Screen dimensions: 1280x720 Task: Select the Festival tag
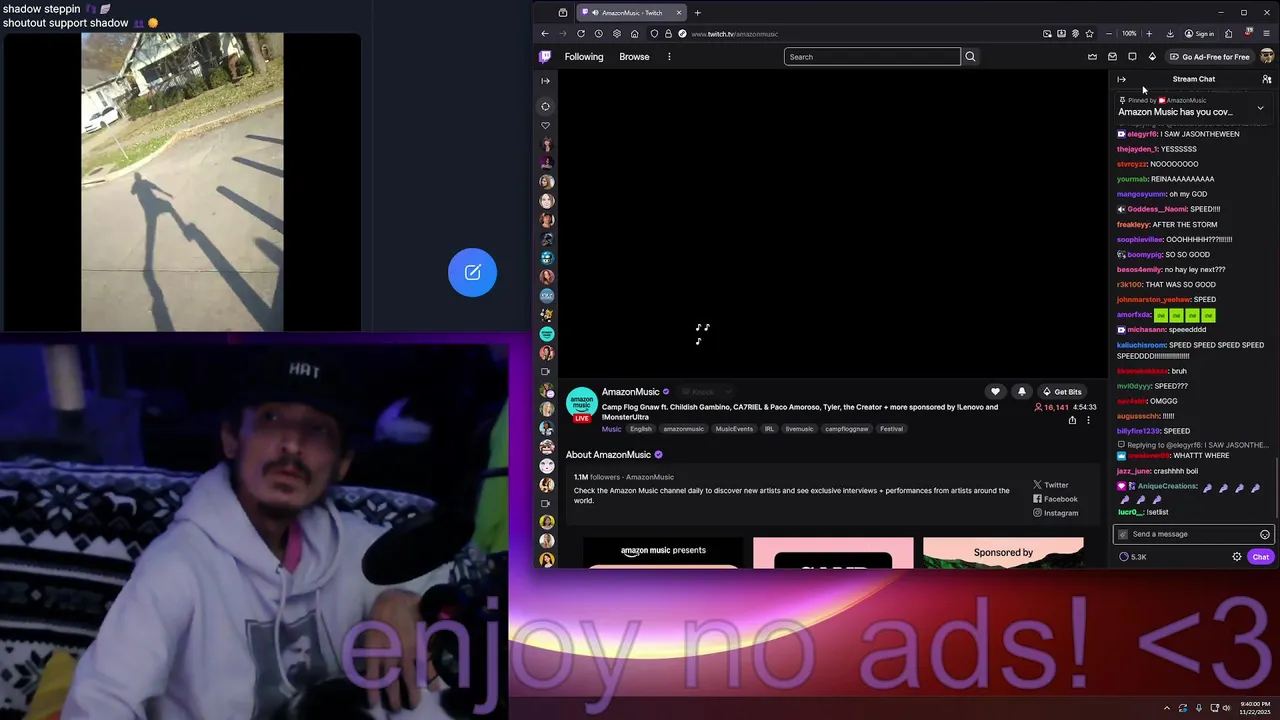[x=891, y=429]
